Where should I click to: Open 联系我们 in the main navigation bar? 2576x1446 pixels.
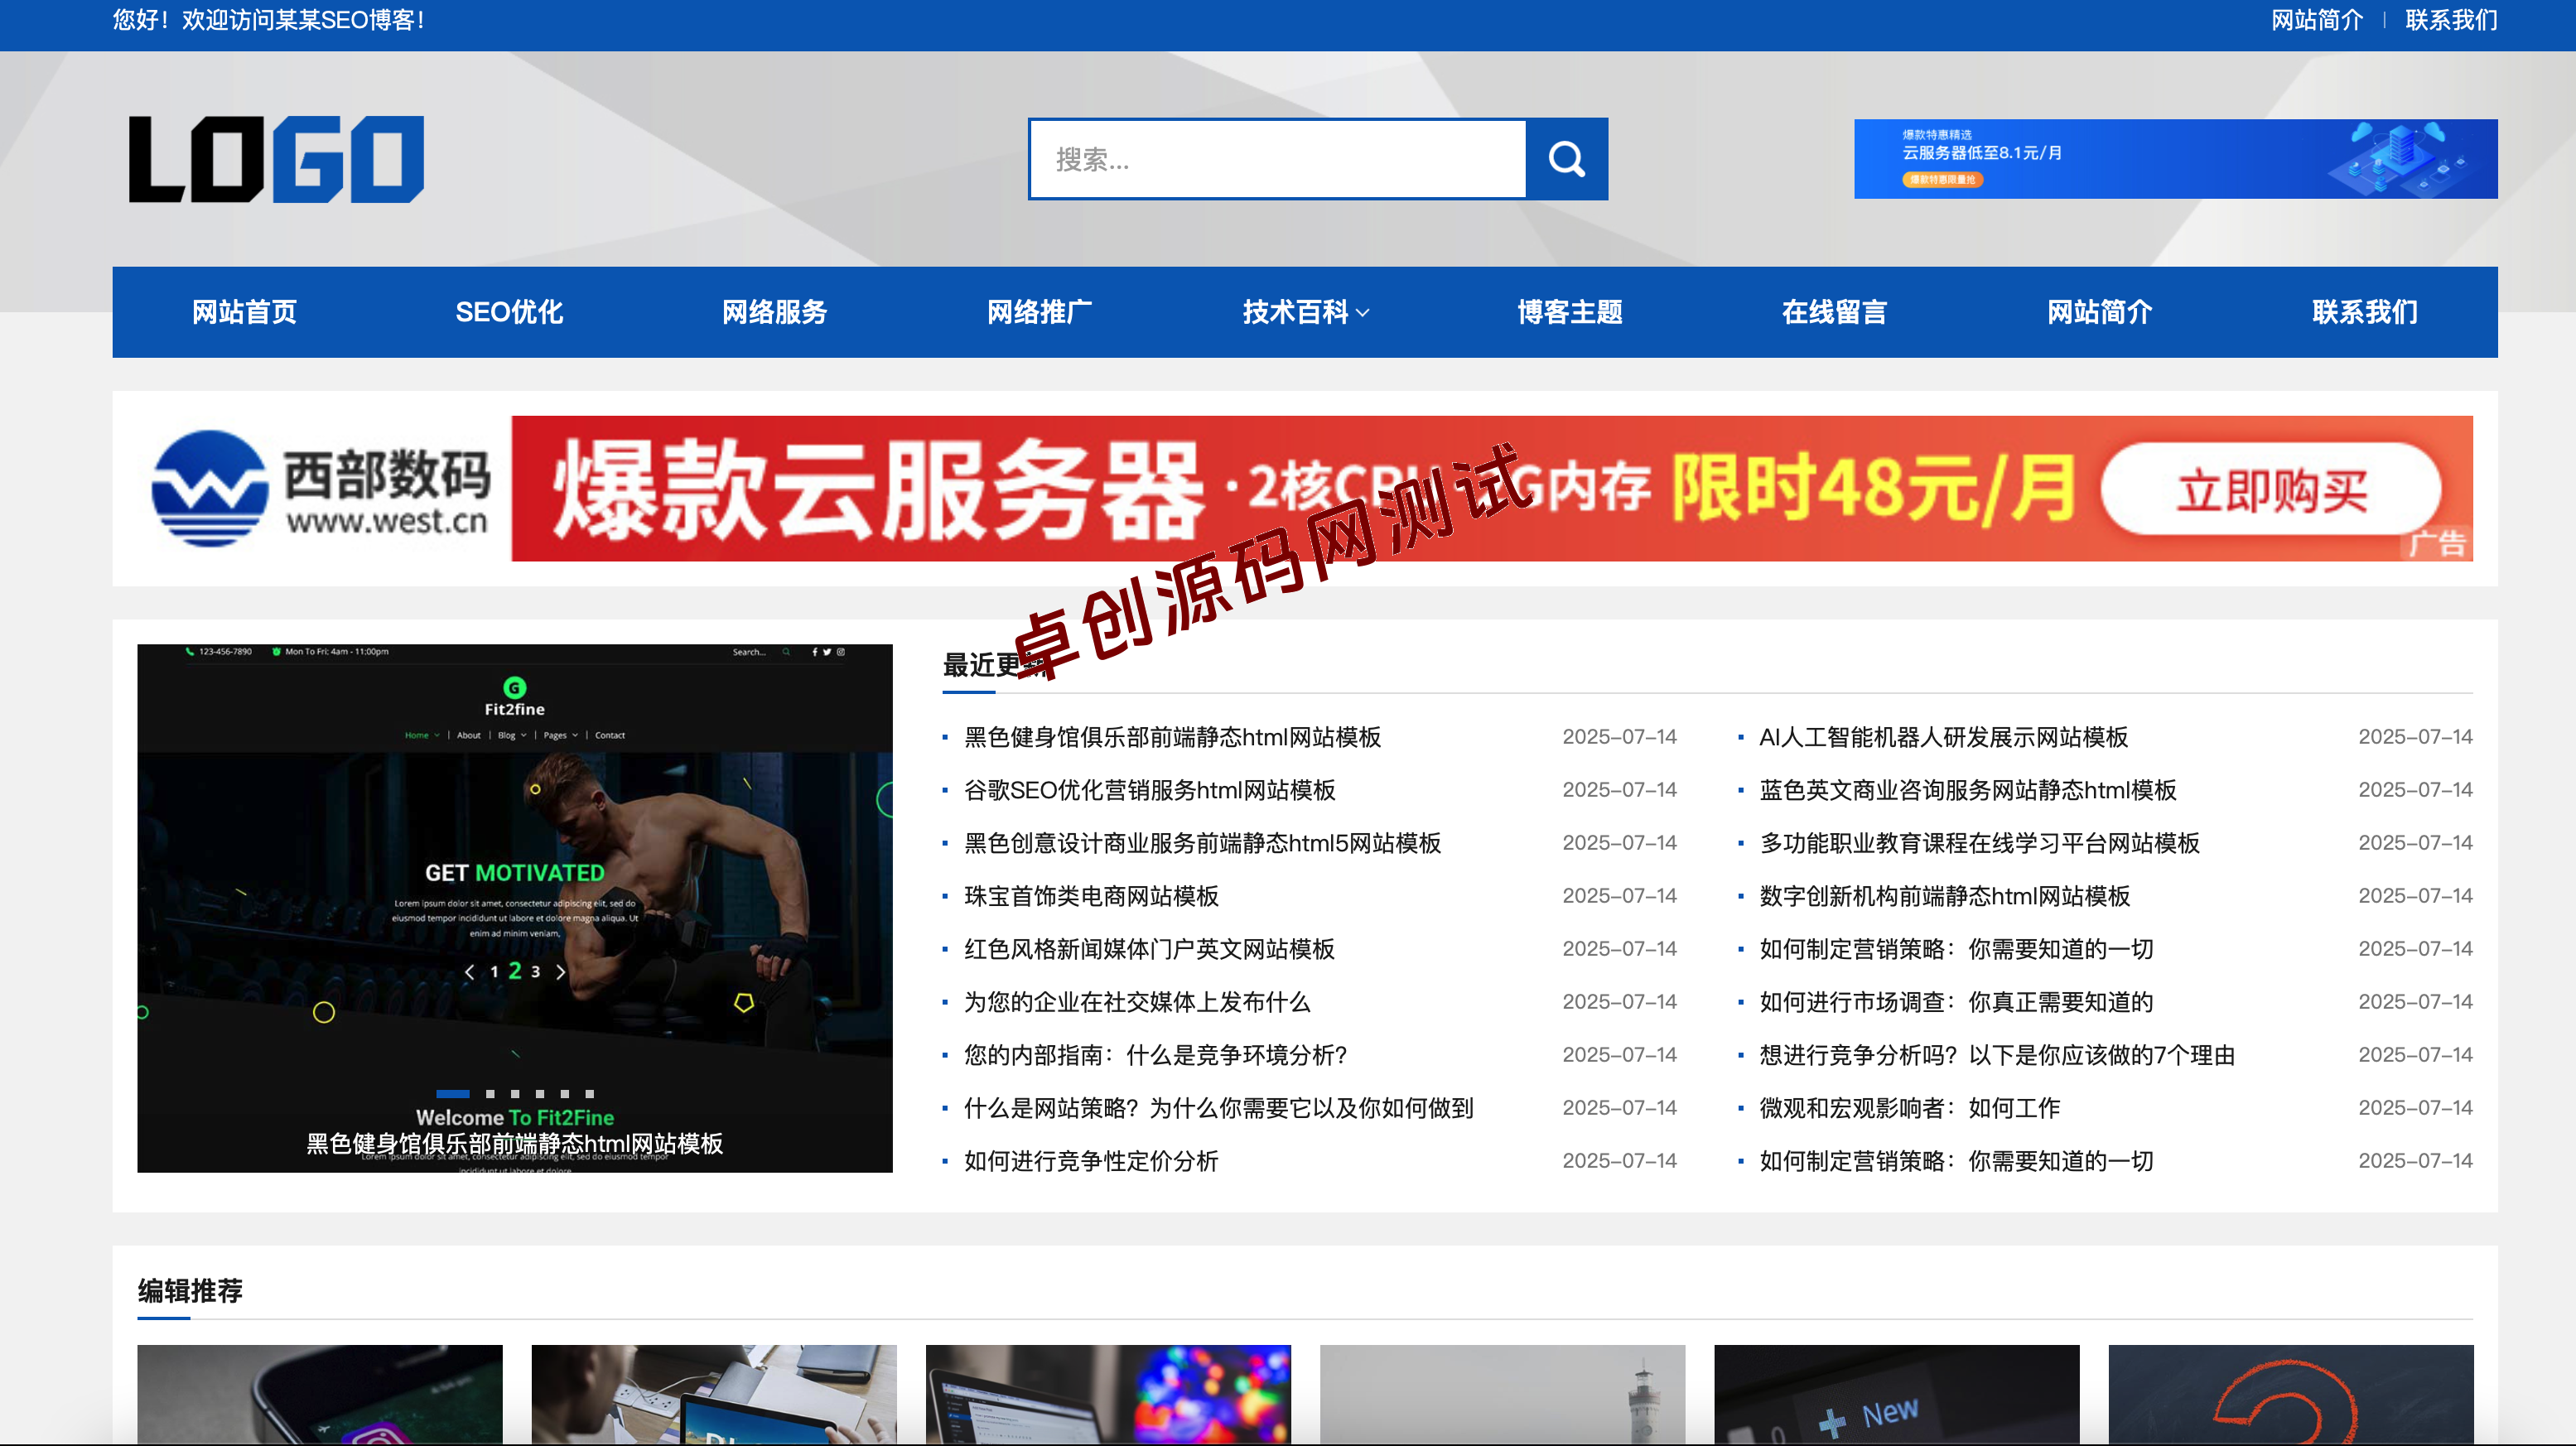tap(2364, 312)
